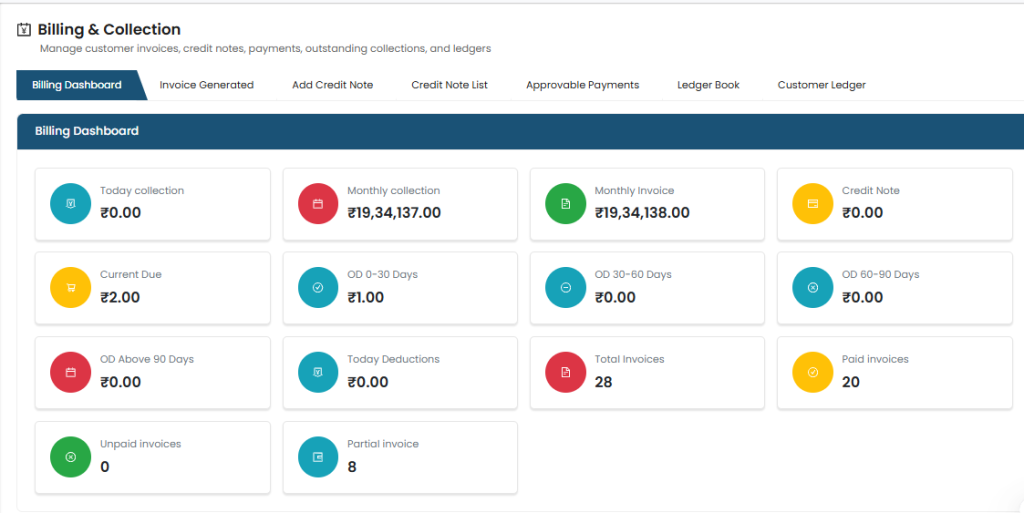Click the Partial invoice wallet icon
Image resolution: width=1024 pixels, height=513 pixels.
coord(318,457)
